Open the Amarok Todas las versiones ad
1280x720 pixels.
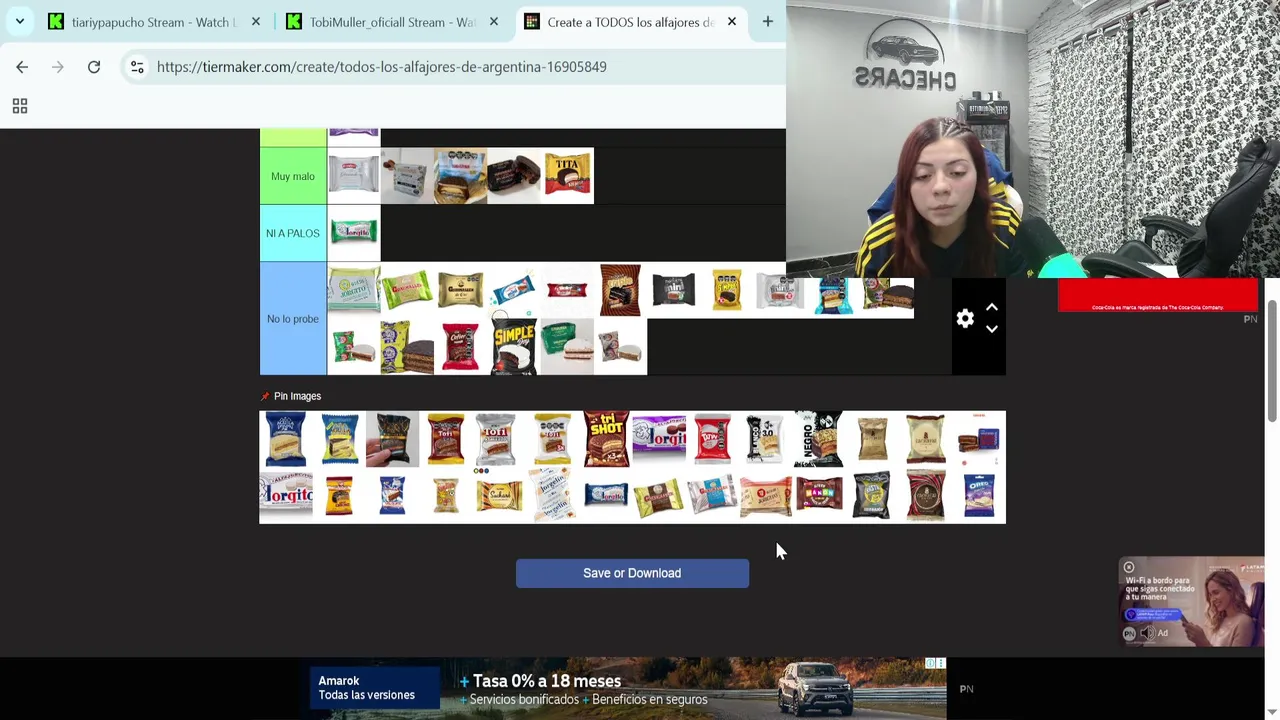(375, 688)
